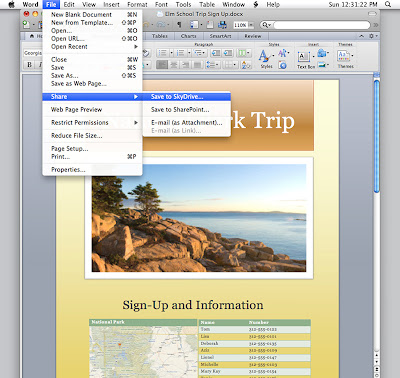Choose Save to SharePoint...
Viewport: 400px width, 378px height.
point(186,109)
